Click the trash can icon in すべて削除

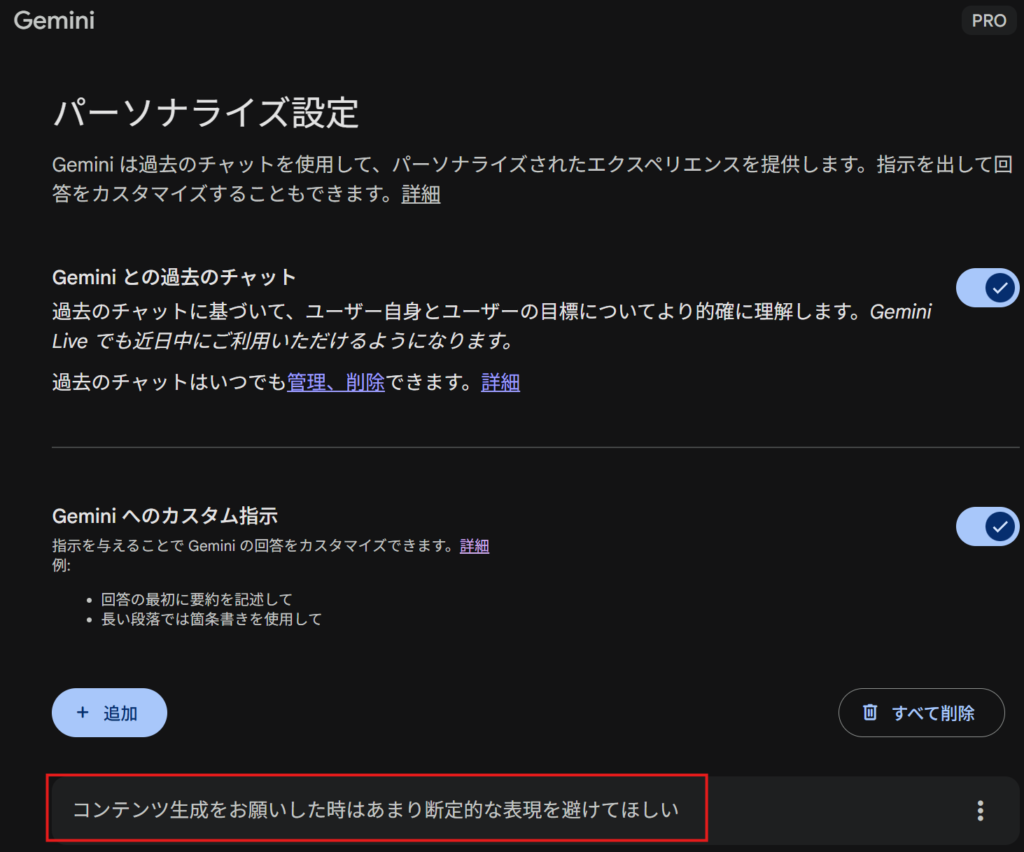[870, 713]
